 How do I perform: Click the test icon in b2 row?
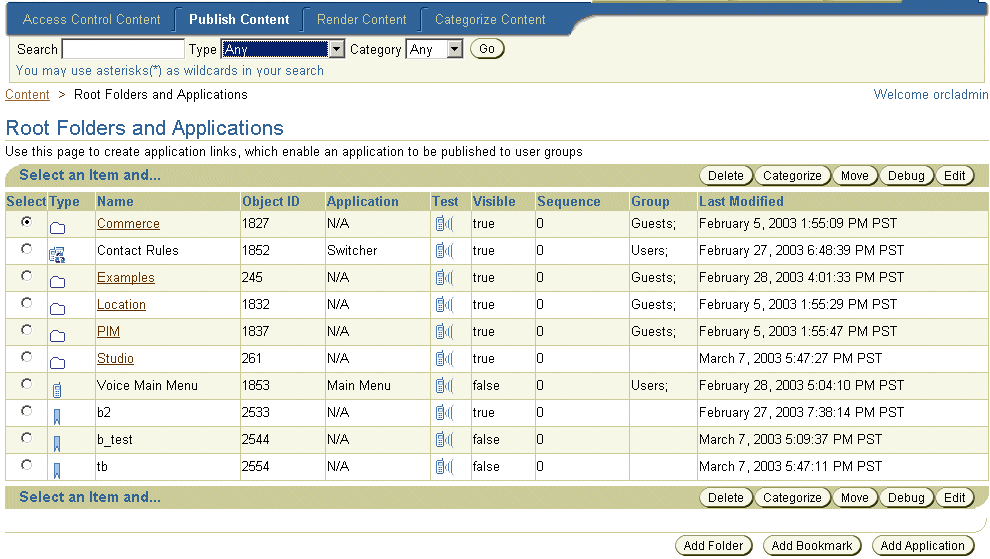[x=444, y=413]
